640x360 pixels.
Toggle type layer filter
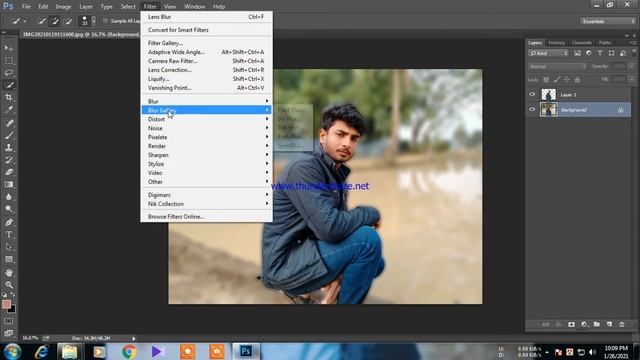coord(600,53)
